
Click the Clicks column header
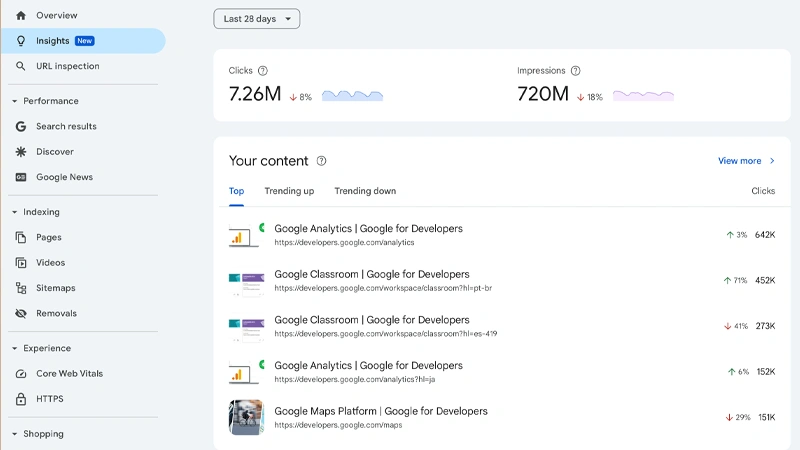tap(763, 191)
